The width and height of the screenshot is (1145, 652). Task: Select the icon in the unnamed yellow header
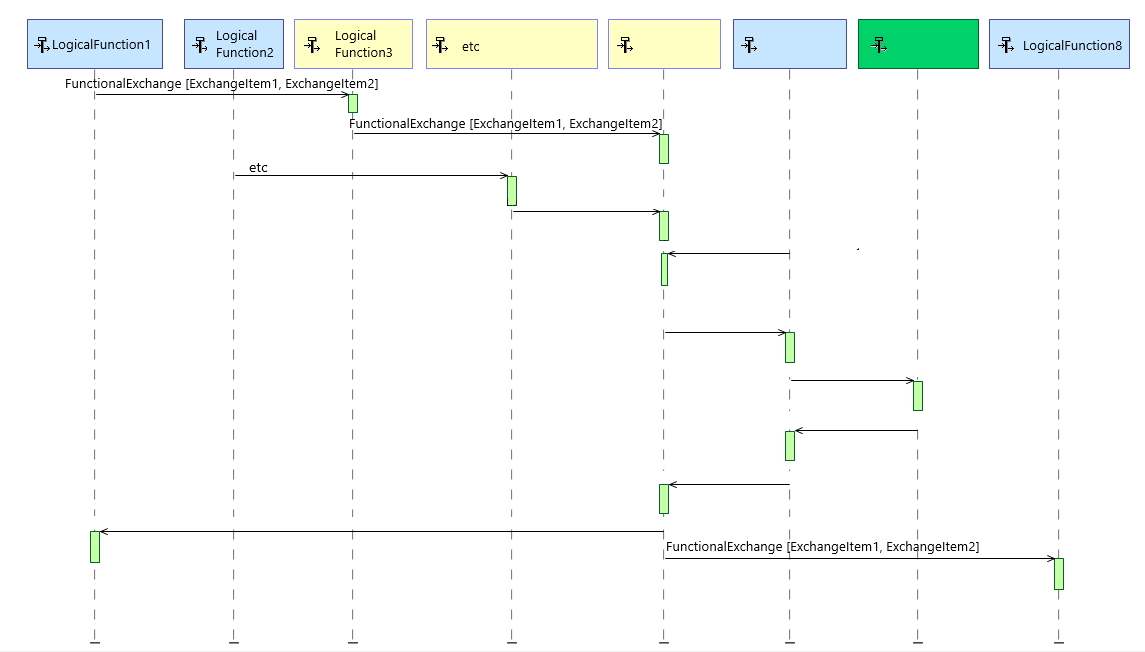[625, 45]
